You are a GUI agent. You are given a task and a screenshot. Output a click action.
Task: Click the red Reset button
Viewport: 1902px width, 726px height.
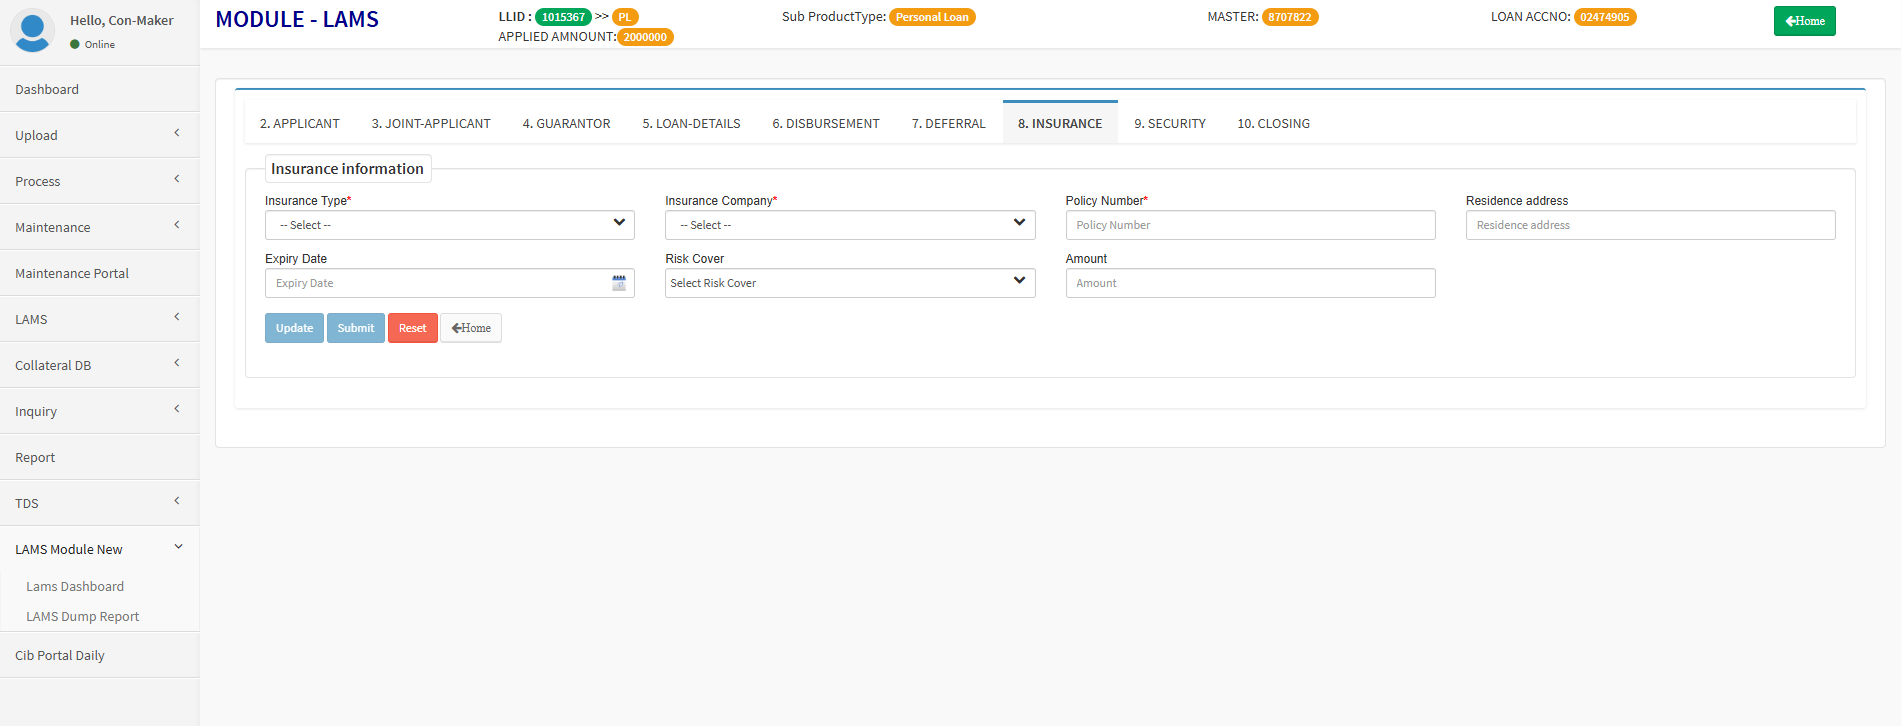pyautogui.click(x=412, y=328)
